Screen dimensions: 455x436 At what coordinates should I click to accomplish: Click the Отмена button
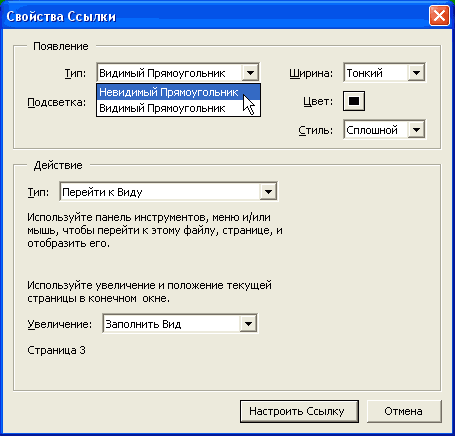(x=404, y=411)
